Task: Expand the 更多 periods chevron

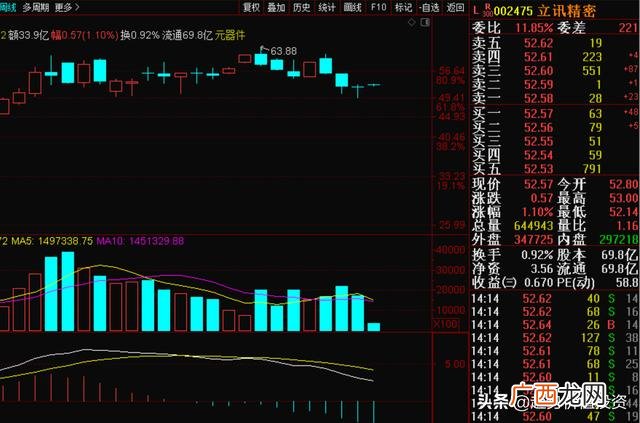Action: tap(78, 7)
